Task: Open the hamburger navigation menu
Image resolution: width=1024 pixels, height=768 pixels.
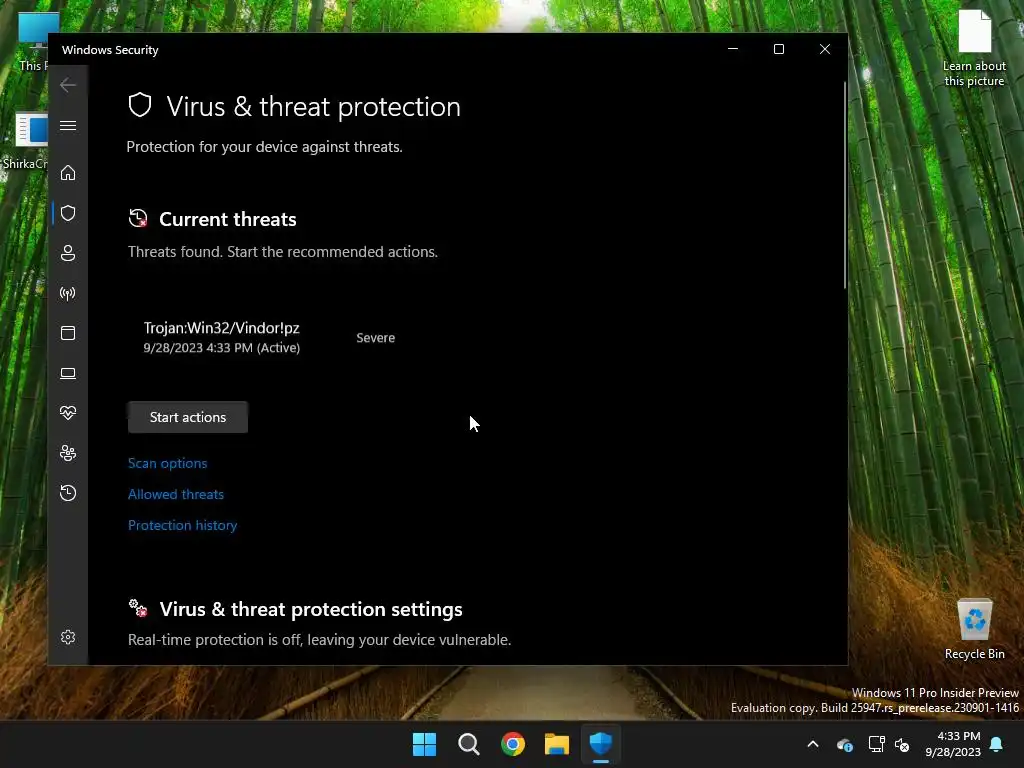Action: 68,125
